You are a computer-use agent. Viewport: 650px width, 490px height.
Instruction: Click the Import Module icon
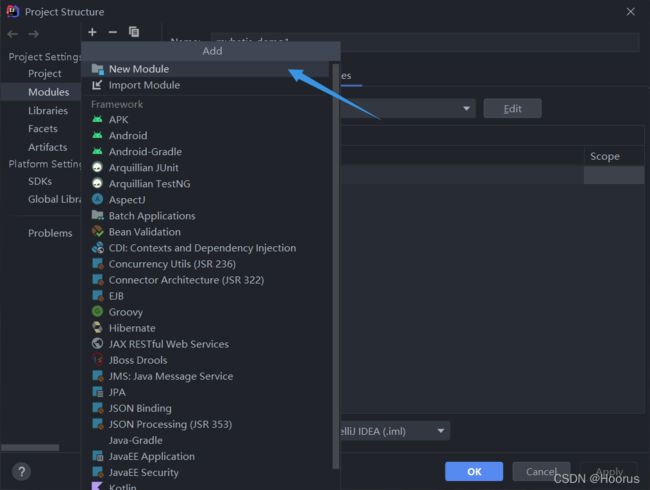pos(97,85)
